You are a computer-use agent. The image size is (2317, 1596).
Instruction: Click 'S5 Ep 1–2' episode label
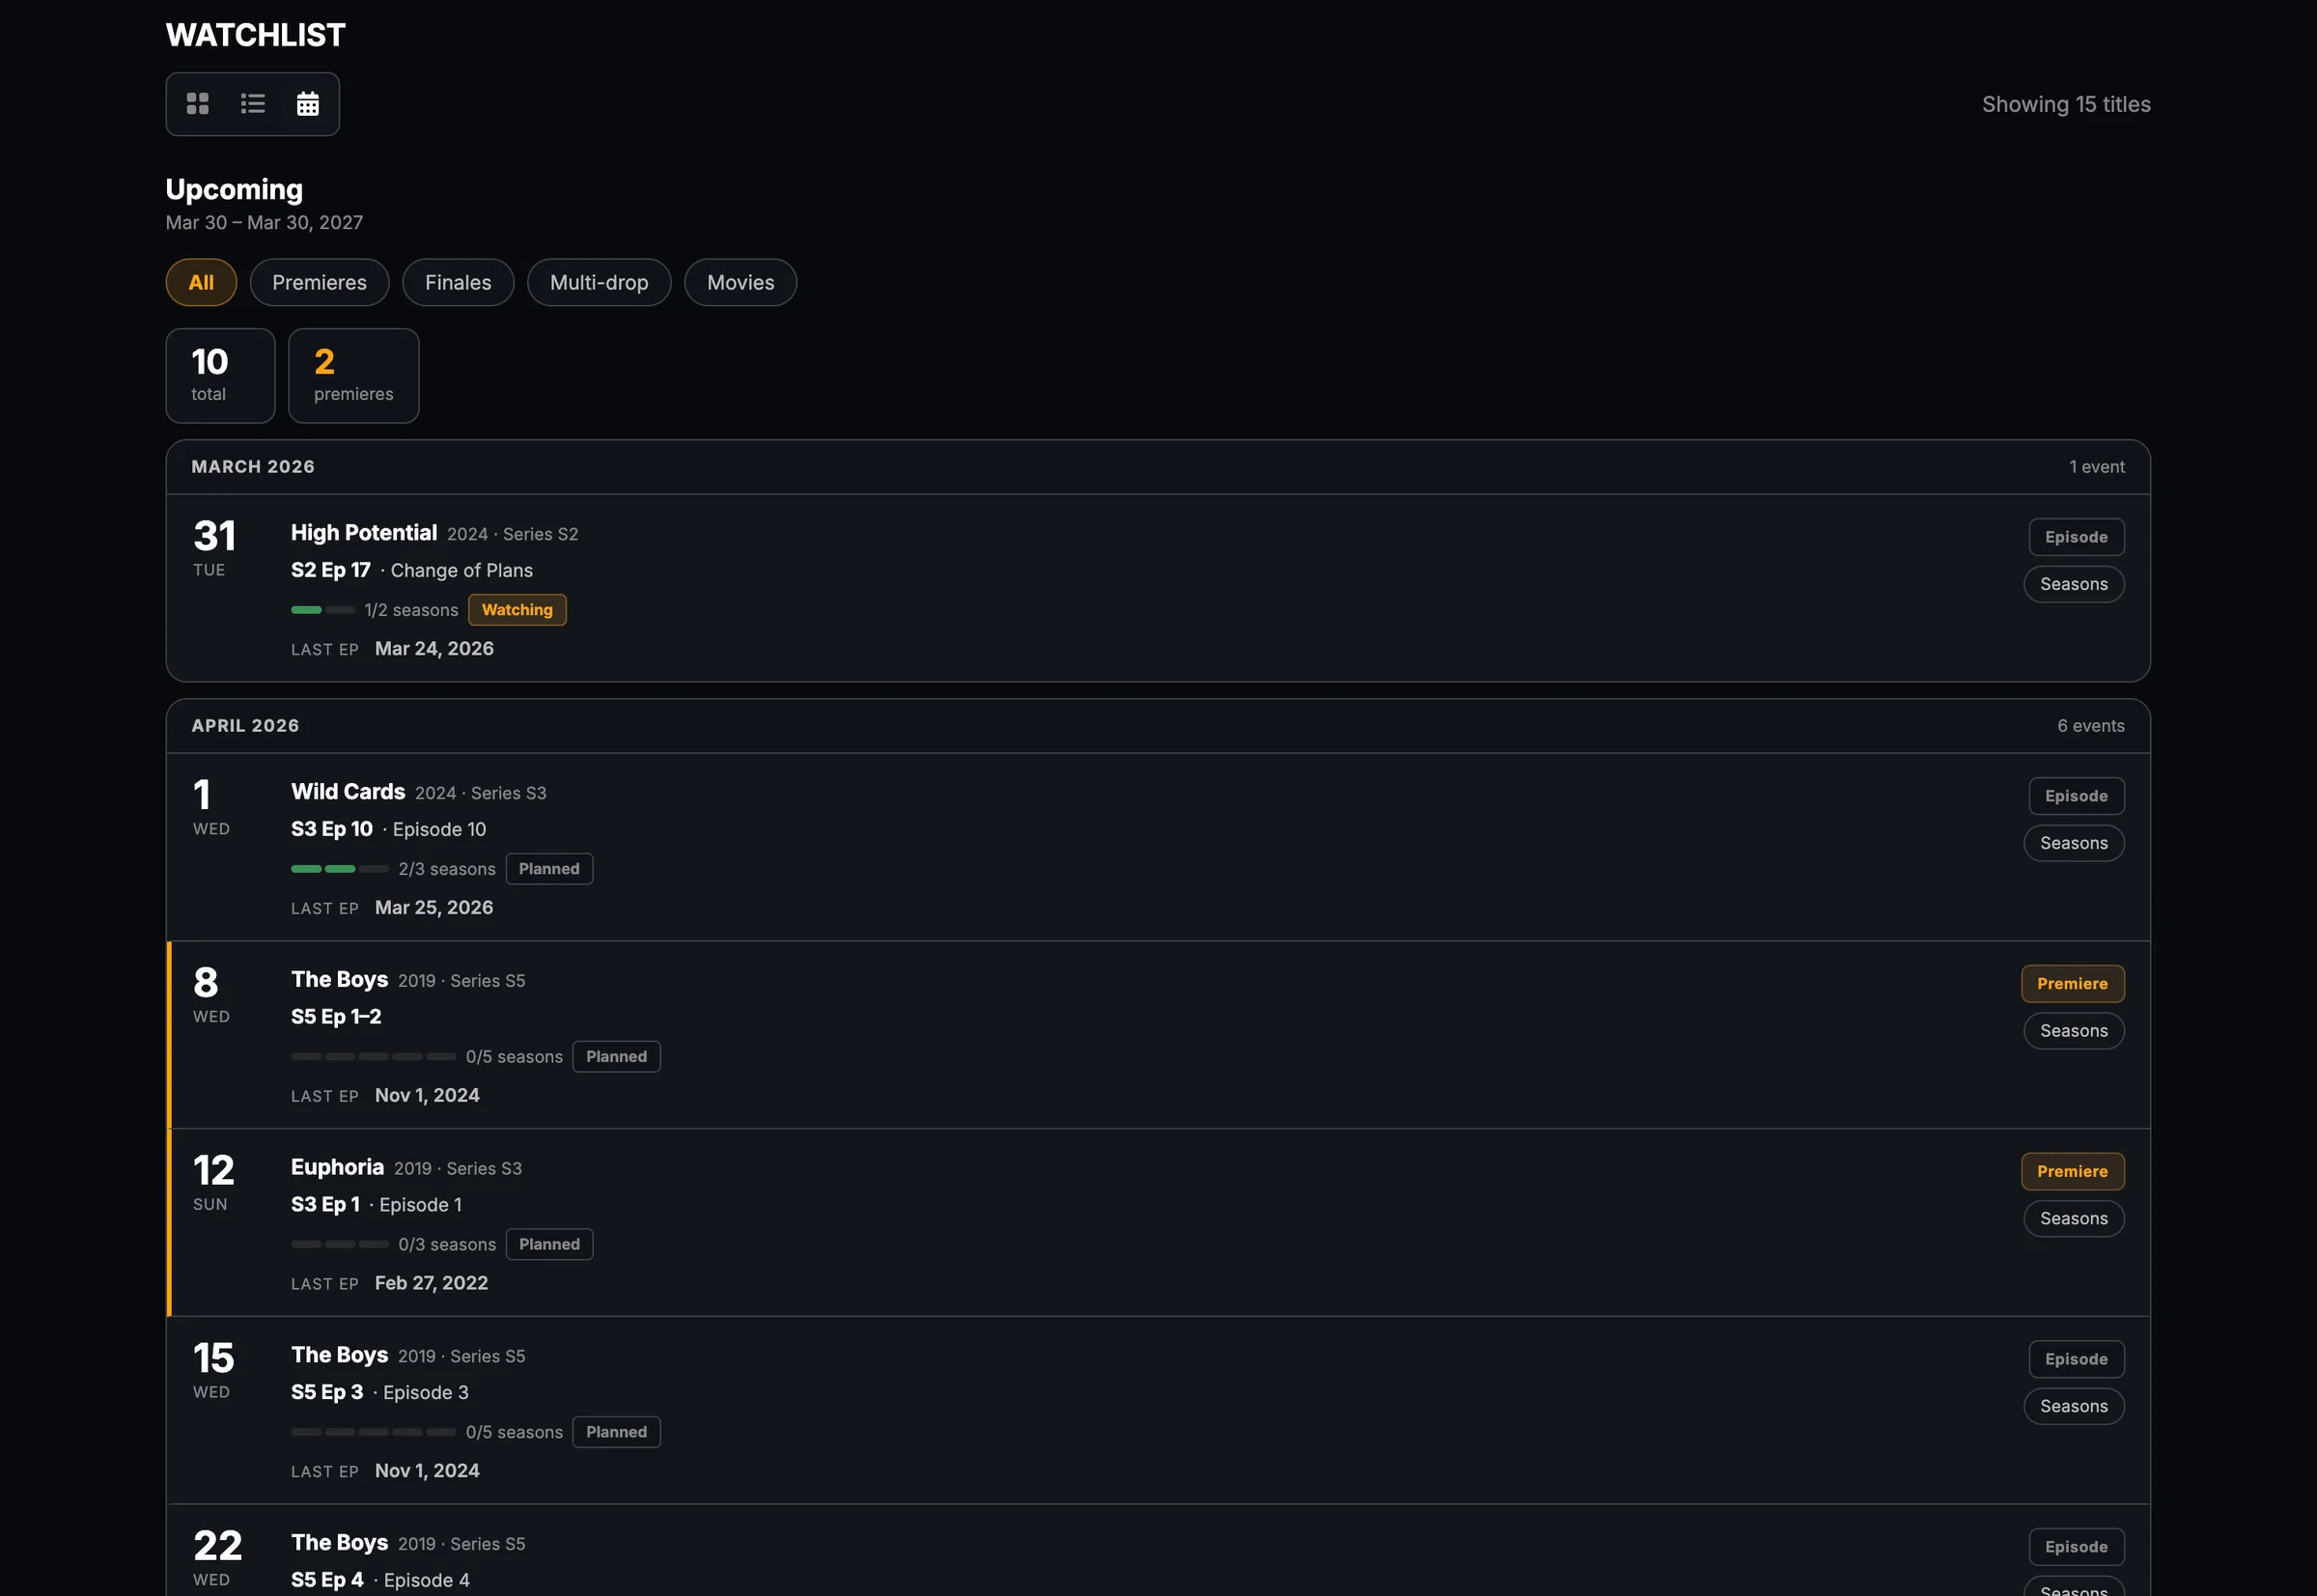(336, 1017)
